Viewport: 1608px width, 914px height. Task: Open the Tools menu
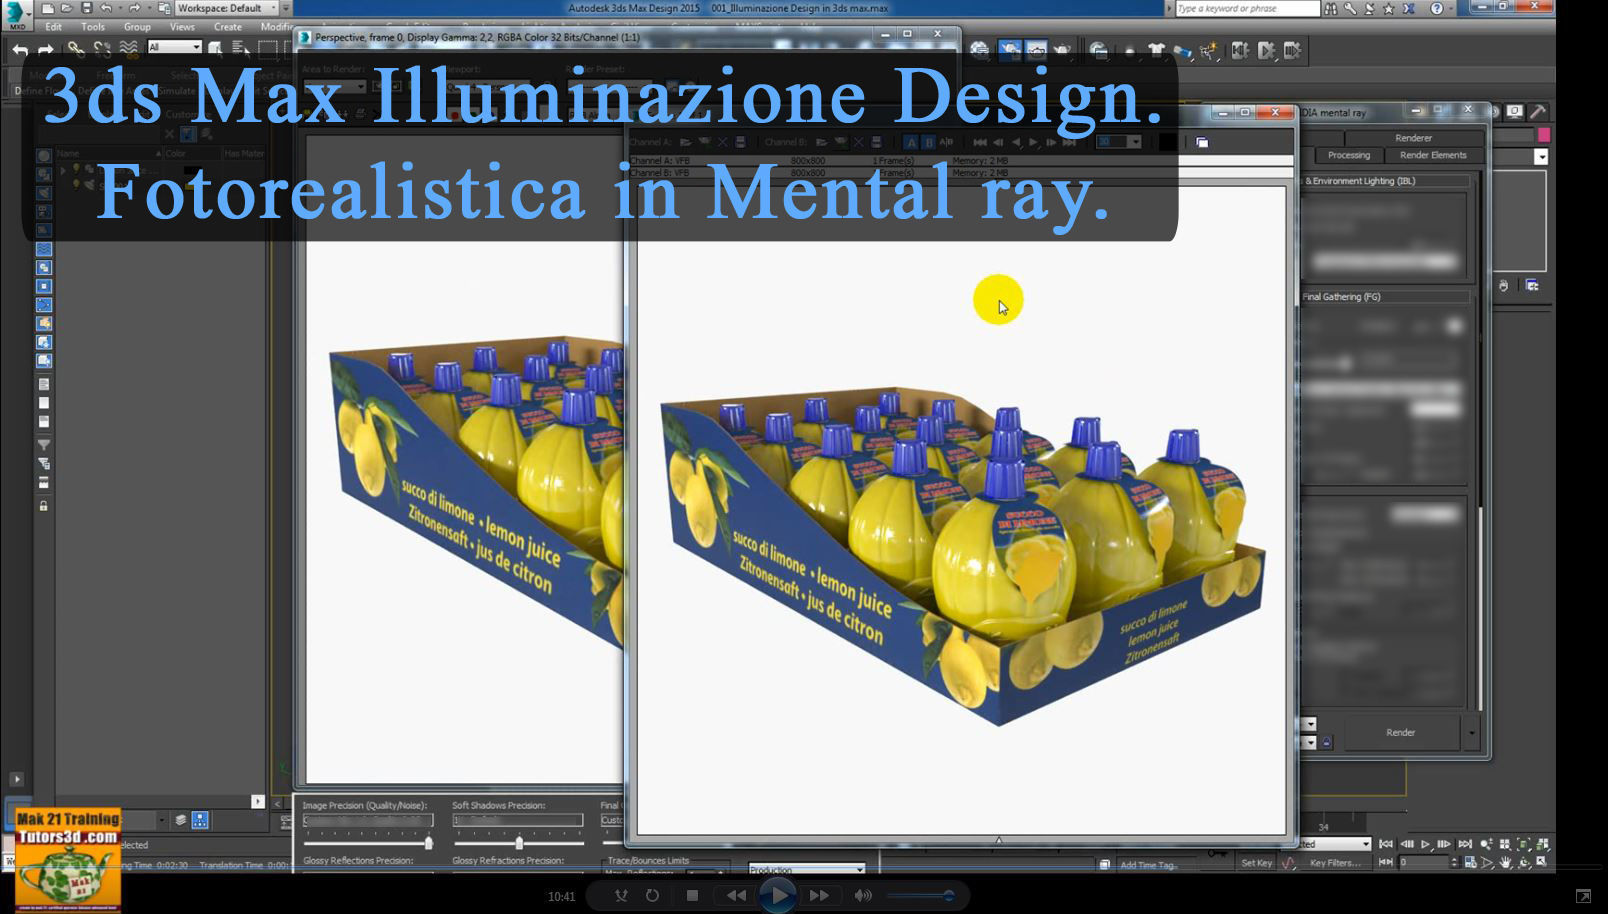tap(93, 27)
